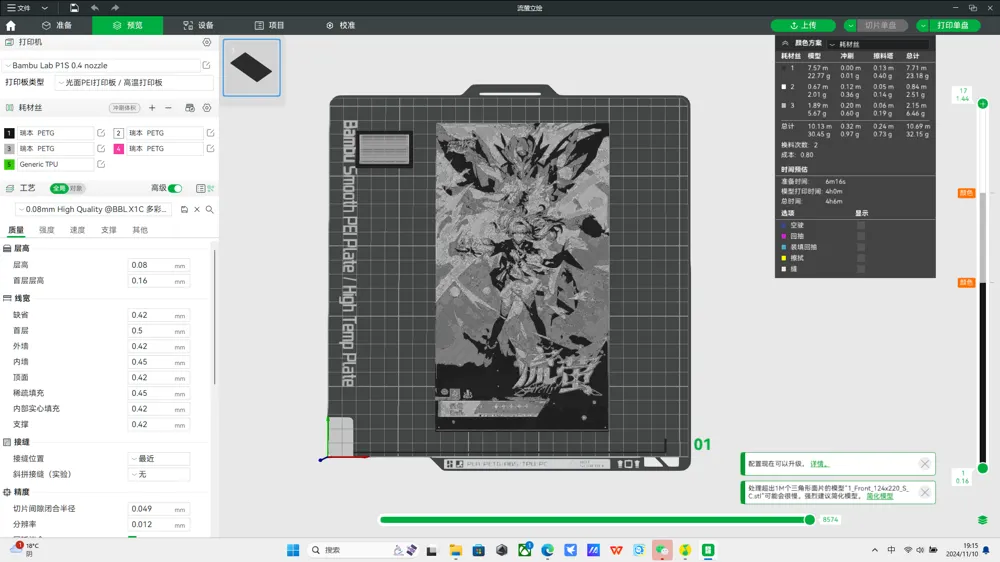Screen dimensions: 1000x562
Task: Edit filament 4 瑞本 PETG preset
Action: 210,148
